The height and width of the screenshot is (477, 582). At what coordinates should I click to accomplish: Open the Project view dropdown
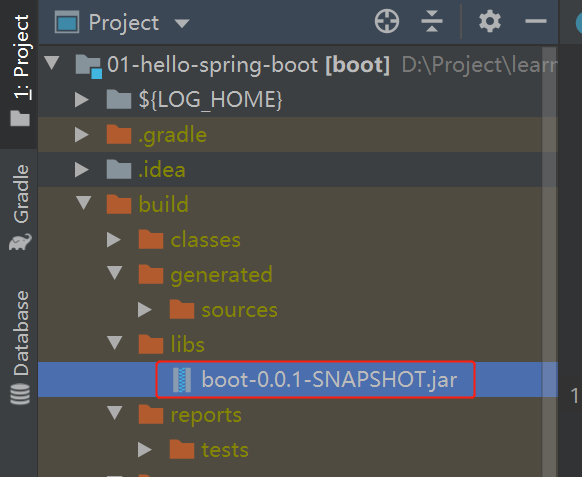coord(122,23)
